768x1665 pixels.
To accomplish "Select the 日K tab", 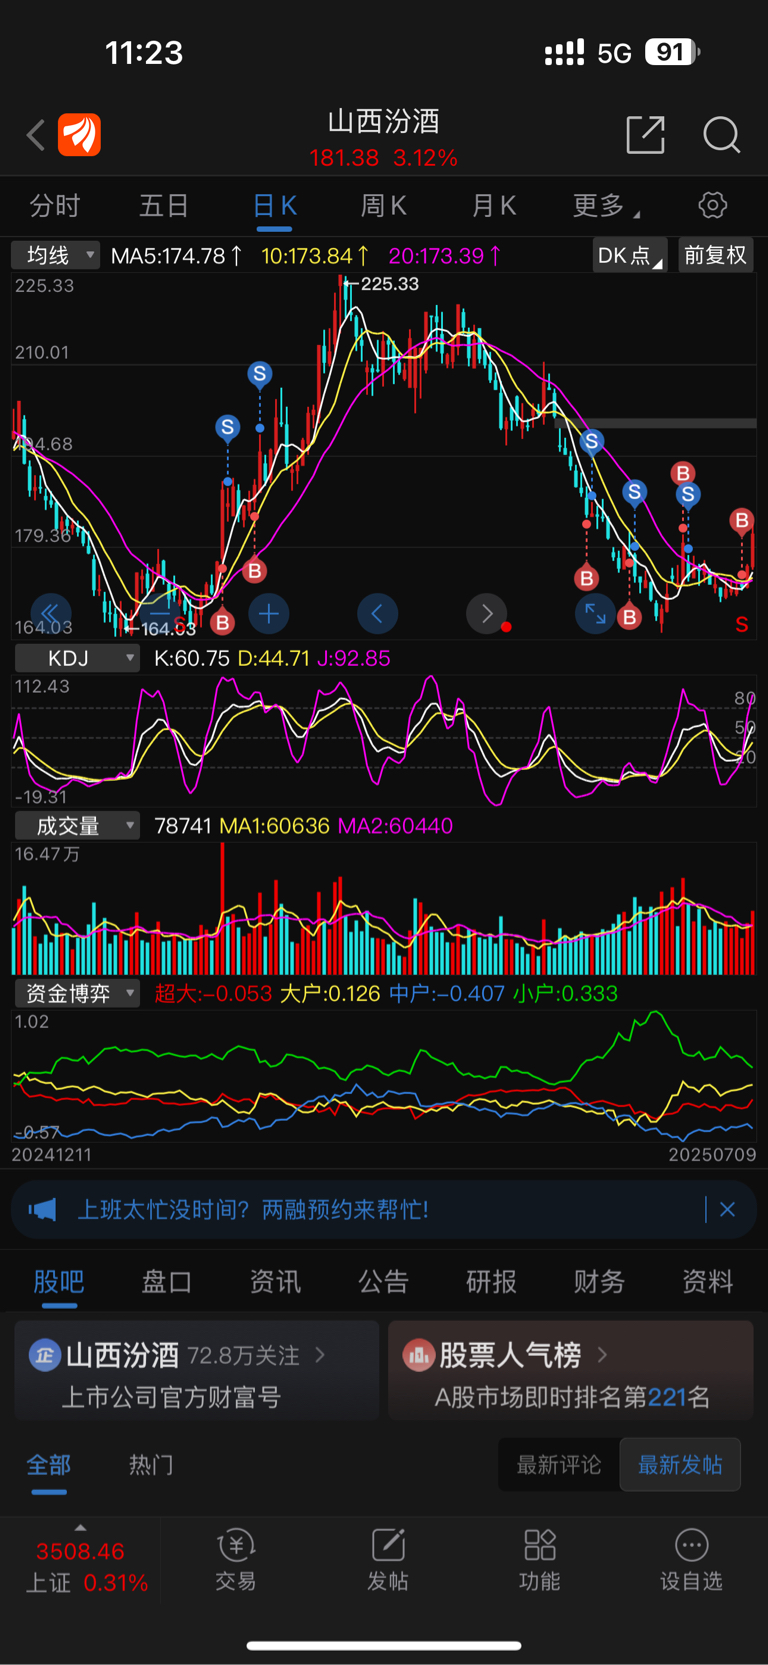I will pyautogui.click(x=274, y=206).
